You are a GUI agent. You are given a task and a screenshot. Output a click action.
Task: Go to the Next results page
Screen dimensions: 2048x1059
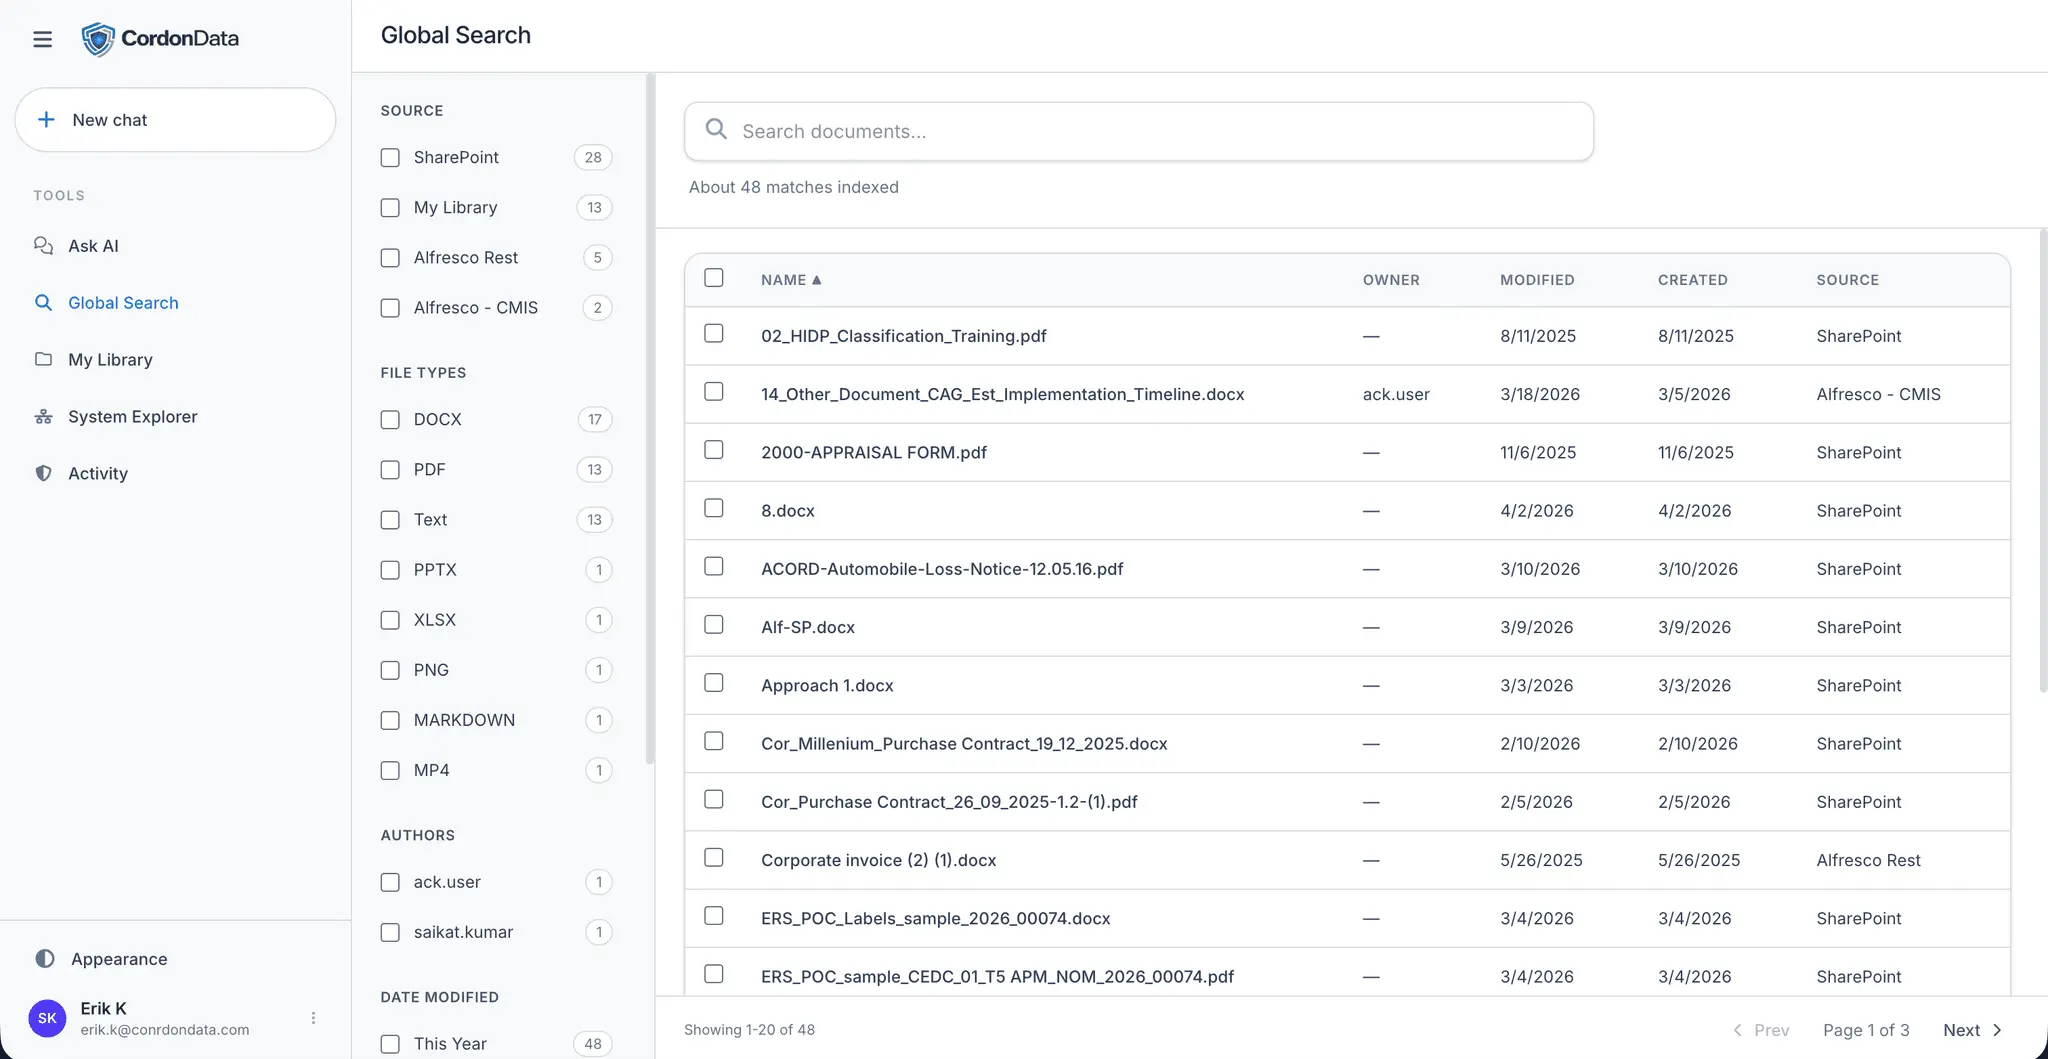tap(1972, 1030)
